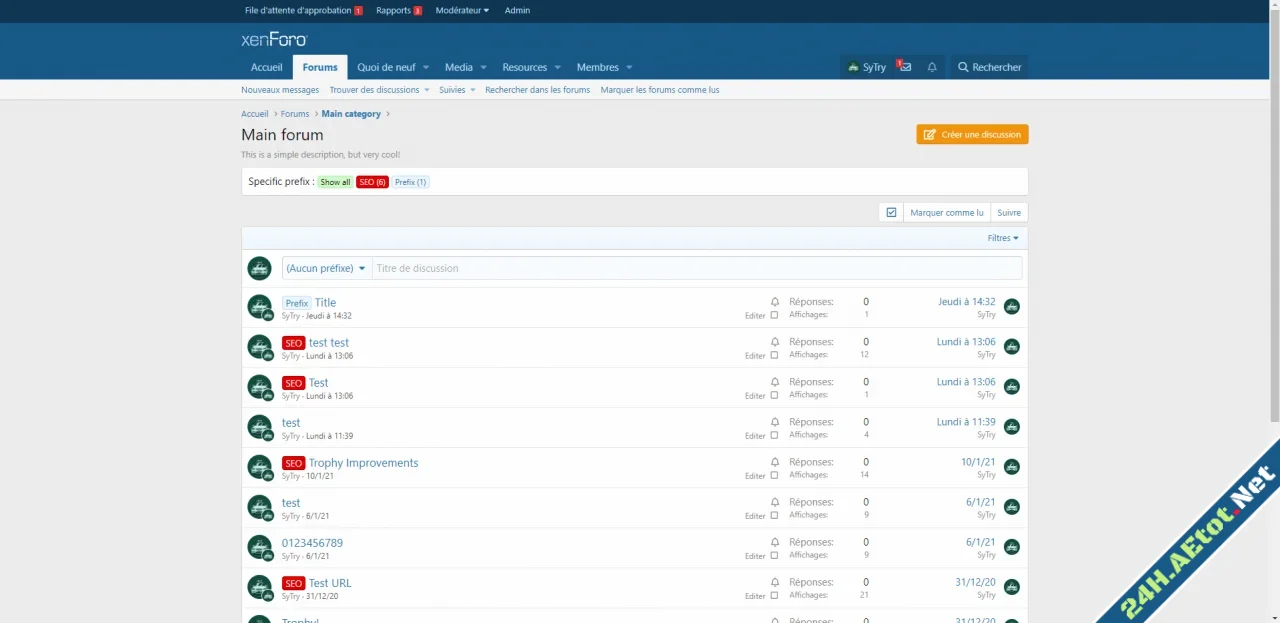Image resolution: width=1280 pixels, height=623 pixels.
Task: Open the inbox envelope icon
Action: pos(904,67)
